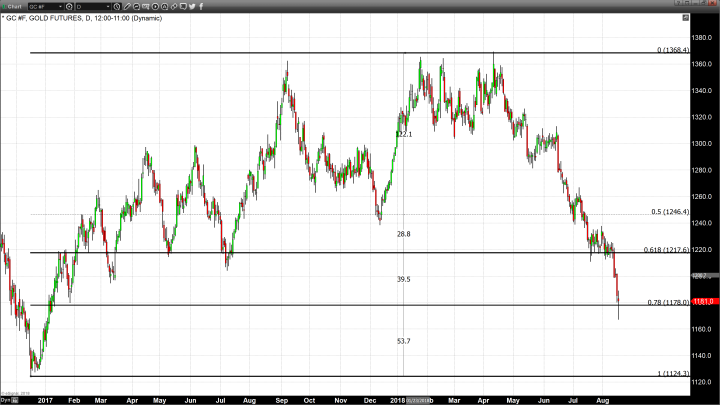
Task: Click the 0 (1368.4) Fibonacci level label
Action: pyautogui.click(x=673, y=50)
